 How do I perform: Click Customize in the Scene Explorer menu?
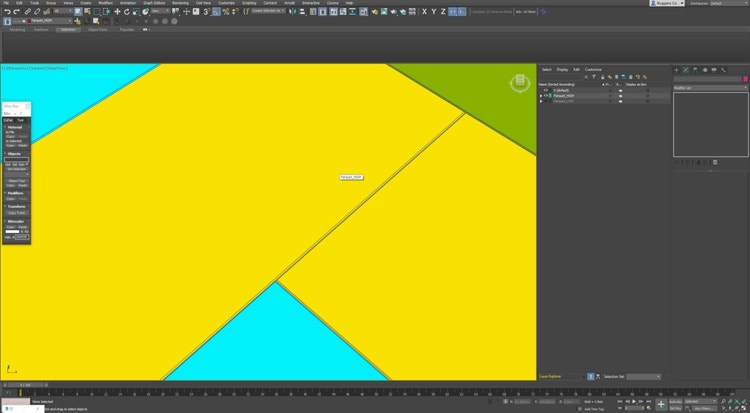(x=593, y=69)
